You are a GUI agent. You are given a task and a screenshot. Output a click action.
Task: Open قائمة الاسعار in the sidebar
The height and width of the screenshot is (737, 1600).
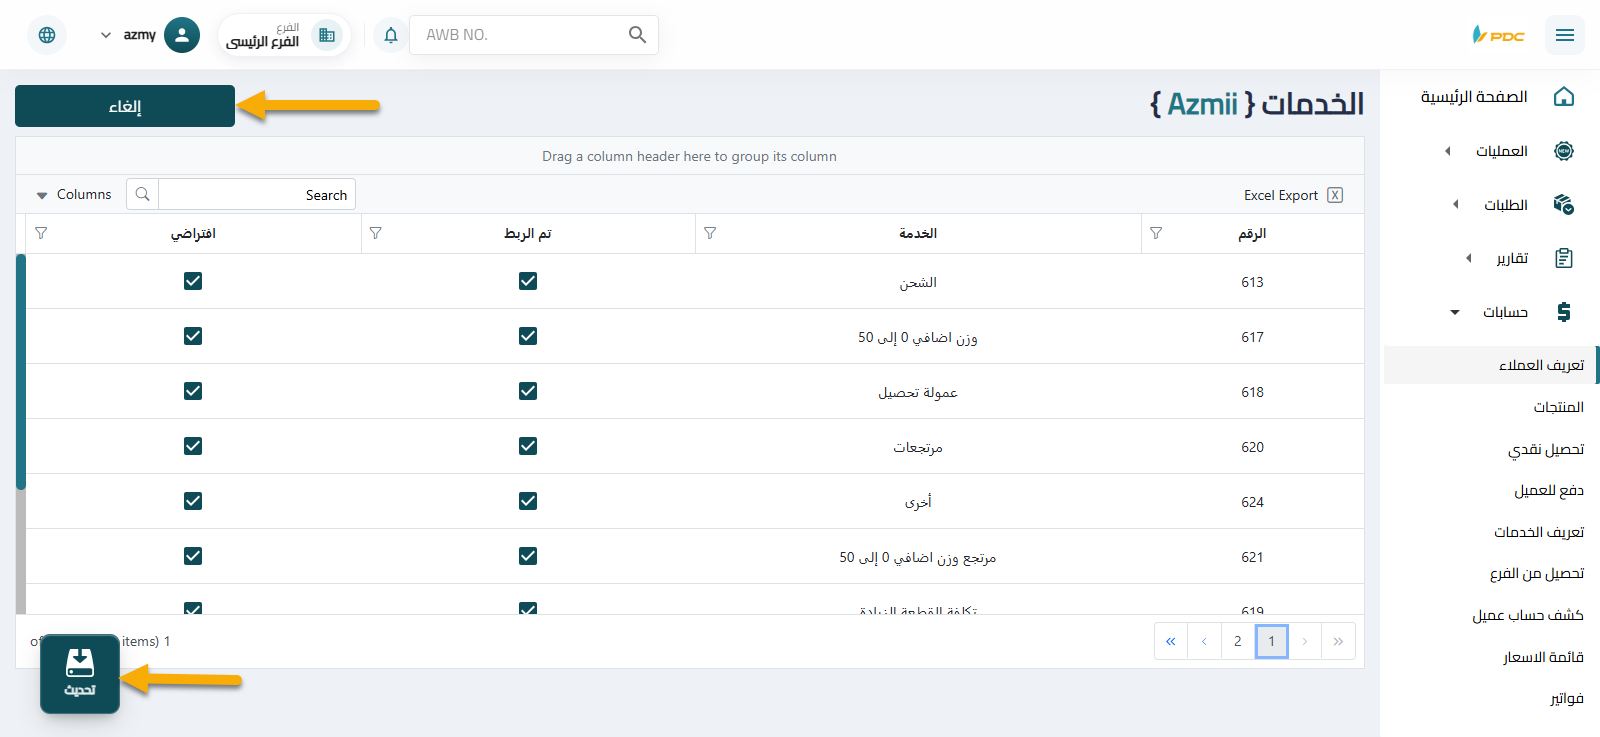[1543, 657]
